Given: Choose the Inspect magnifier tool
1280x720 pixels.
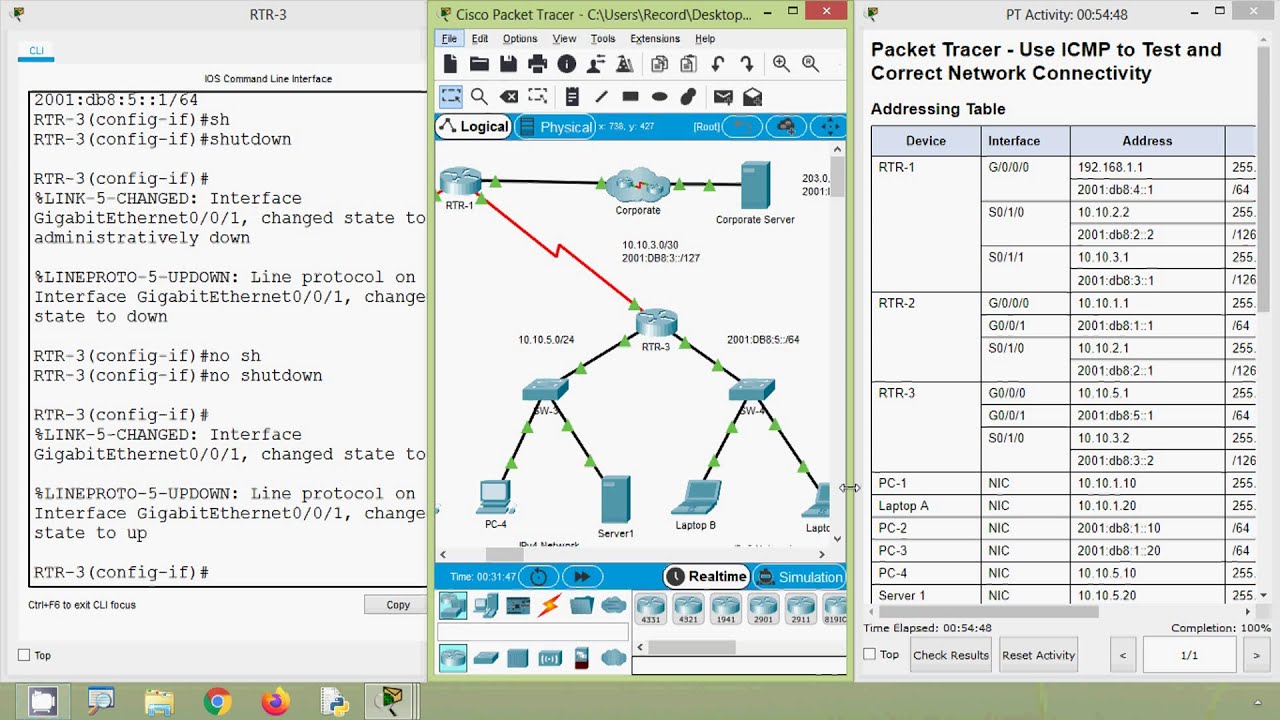Looking at the screenshot, I should (479, 96).
